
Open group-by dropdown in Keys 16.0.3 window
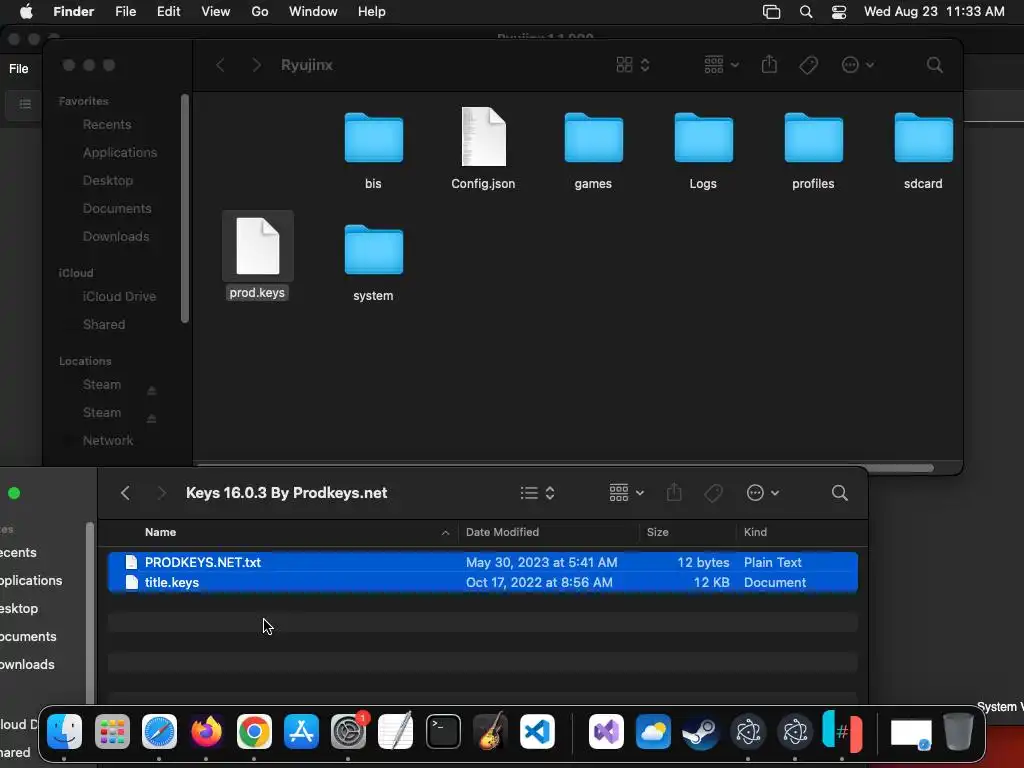tap(626, 493)
